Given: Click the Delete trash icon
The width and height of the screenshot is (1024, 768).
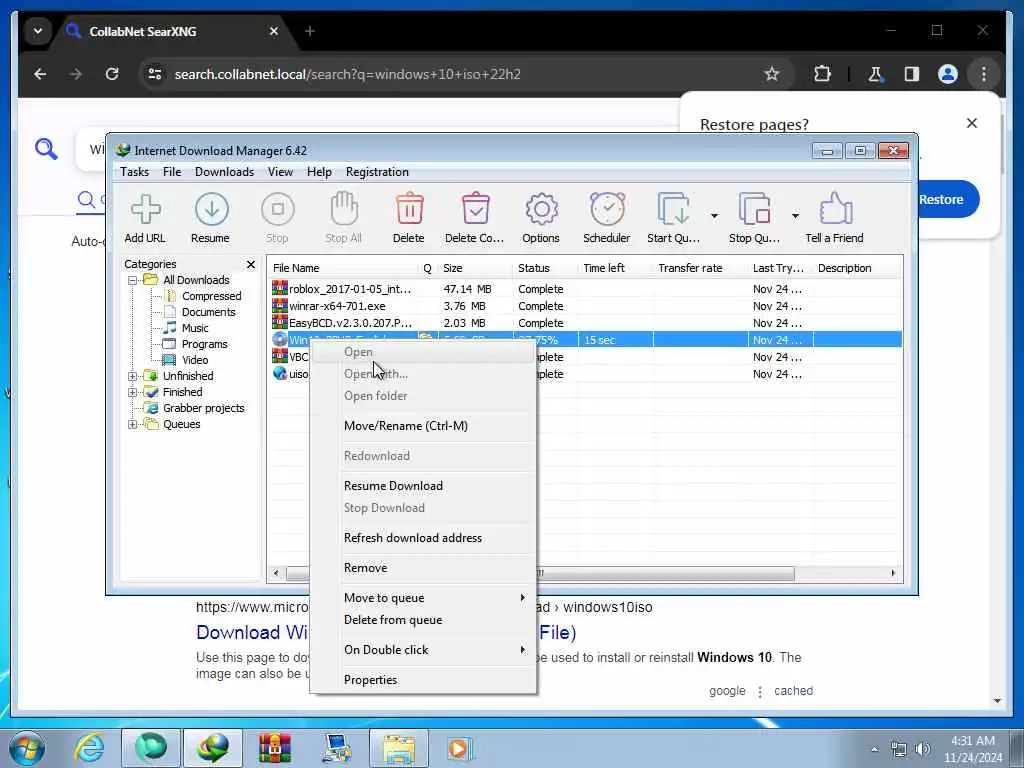Looking at the screenshot, I should tap(409, 210).
